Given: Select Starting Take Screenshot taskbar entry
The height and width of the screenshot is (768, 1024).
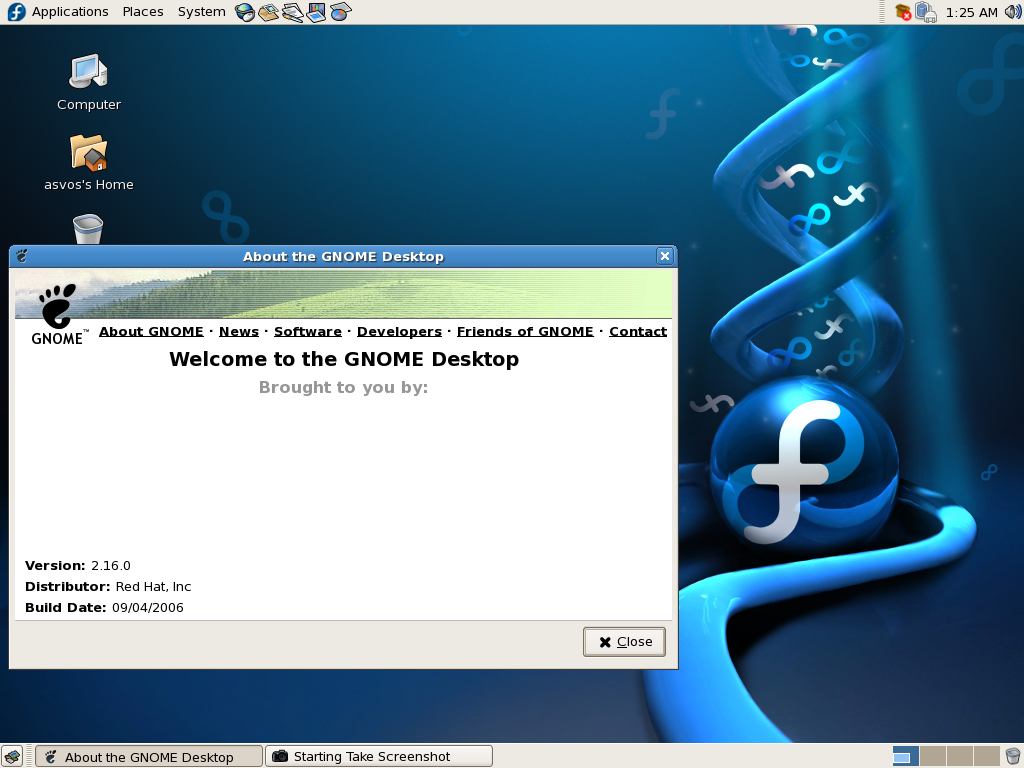Looking at the screenshot, I should tap(379, 756).
